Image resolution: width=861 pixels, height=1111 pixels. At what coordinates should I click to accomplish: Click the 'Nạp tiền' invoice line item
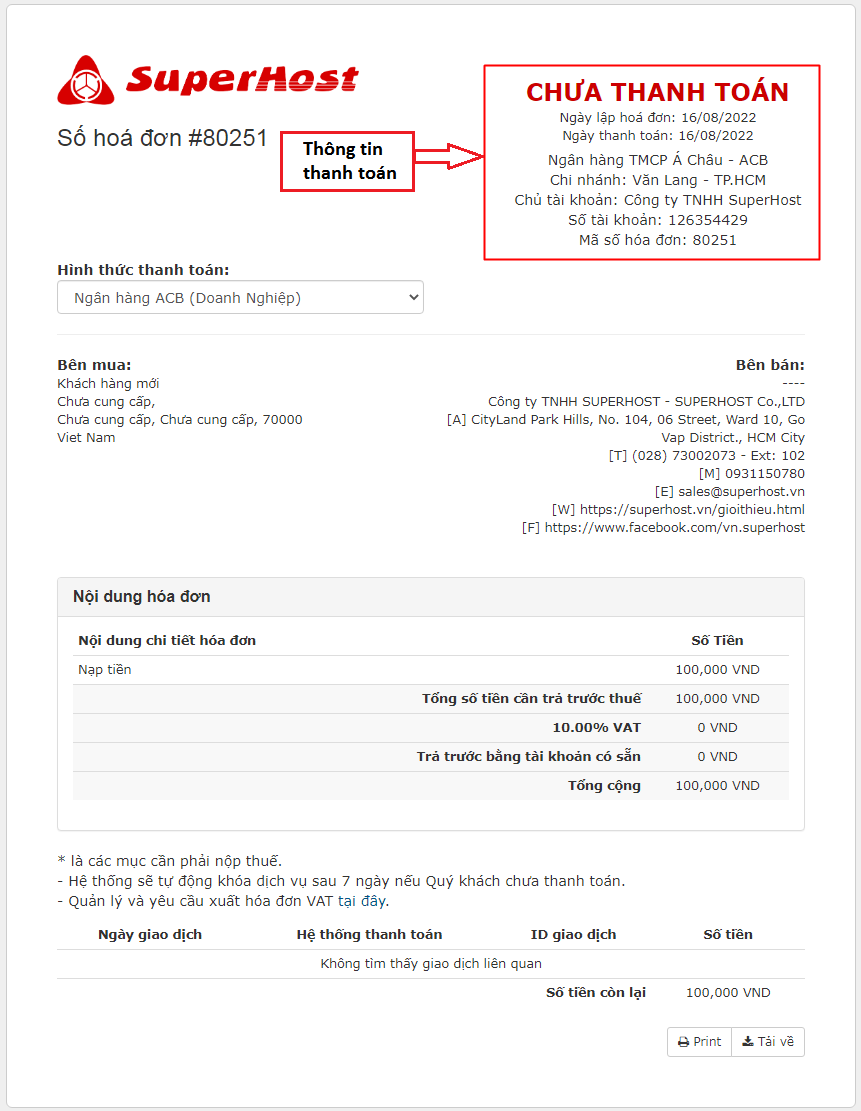(105, 670)
